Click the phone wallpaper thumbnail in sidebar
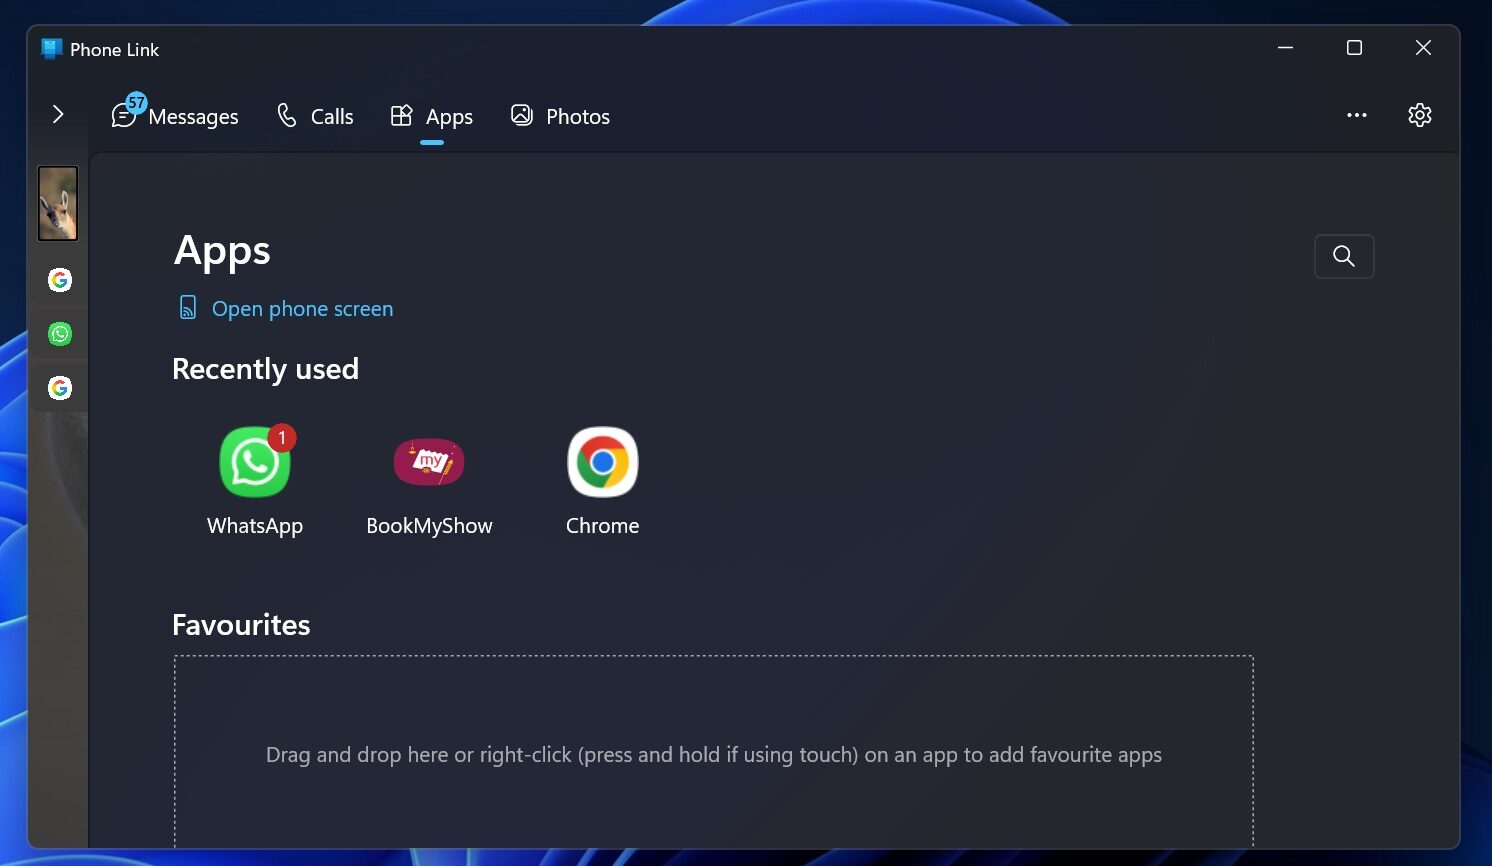1492x866 pixels. 58,203
